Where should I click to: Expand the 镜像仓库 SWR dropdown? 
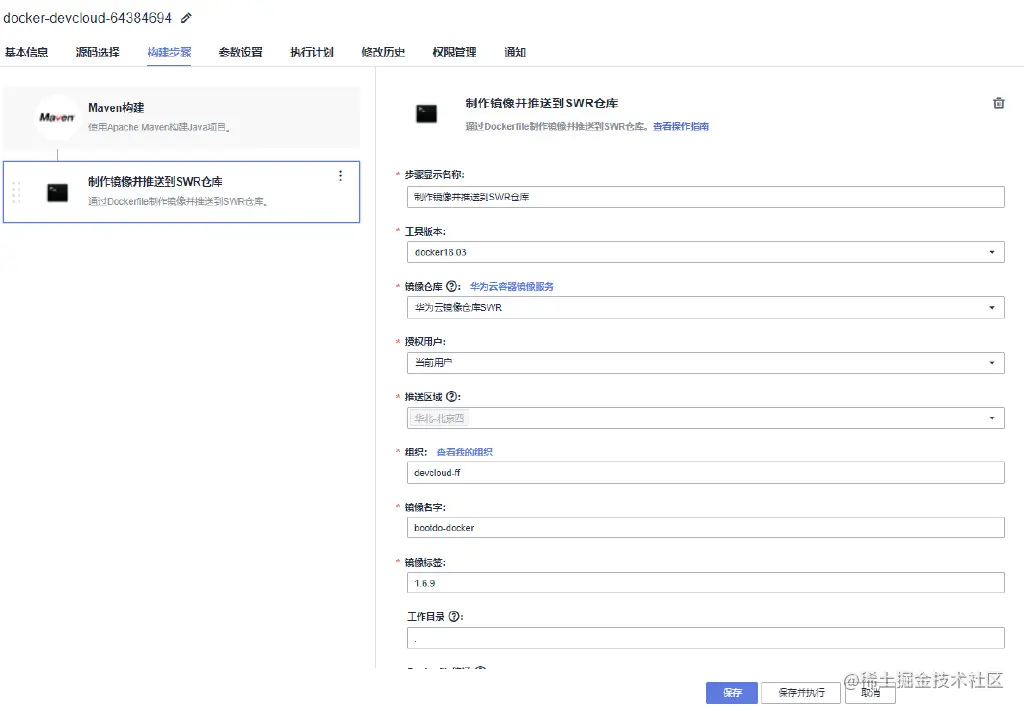[x=705, y=308]
